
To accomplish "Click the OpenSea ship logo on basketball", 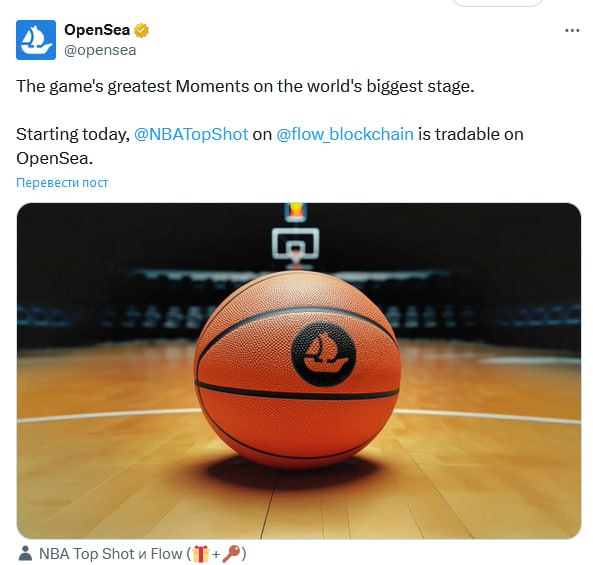I will coord(324,354).
